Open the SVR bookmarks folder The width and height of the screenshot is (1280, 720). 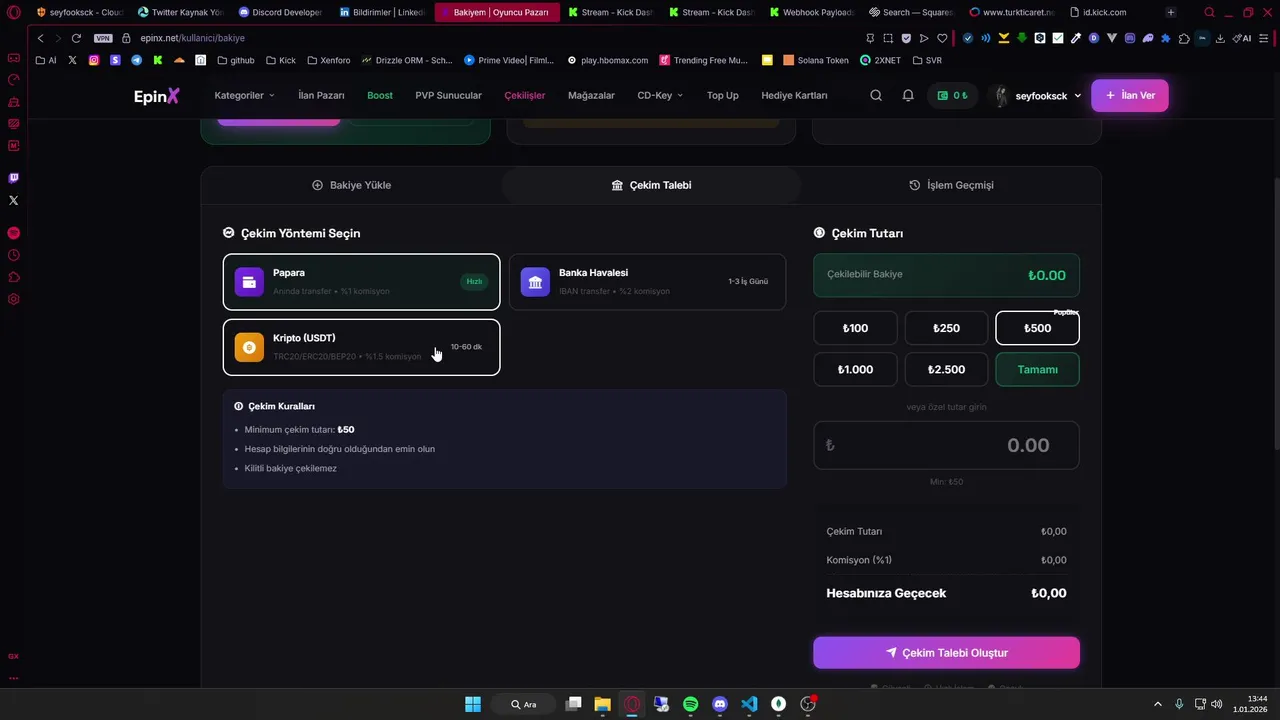926,60
